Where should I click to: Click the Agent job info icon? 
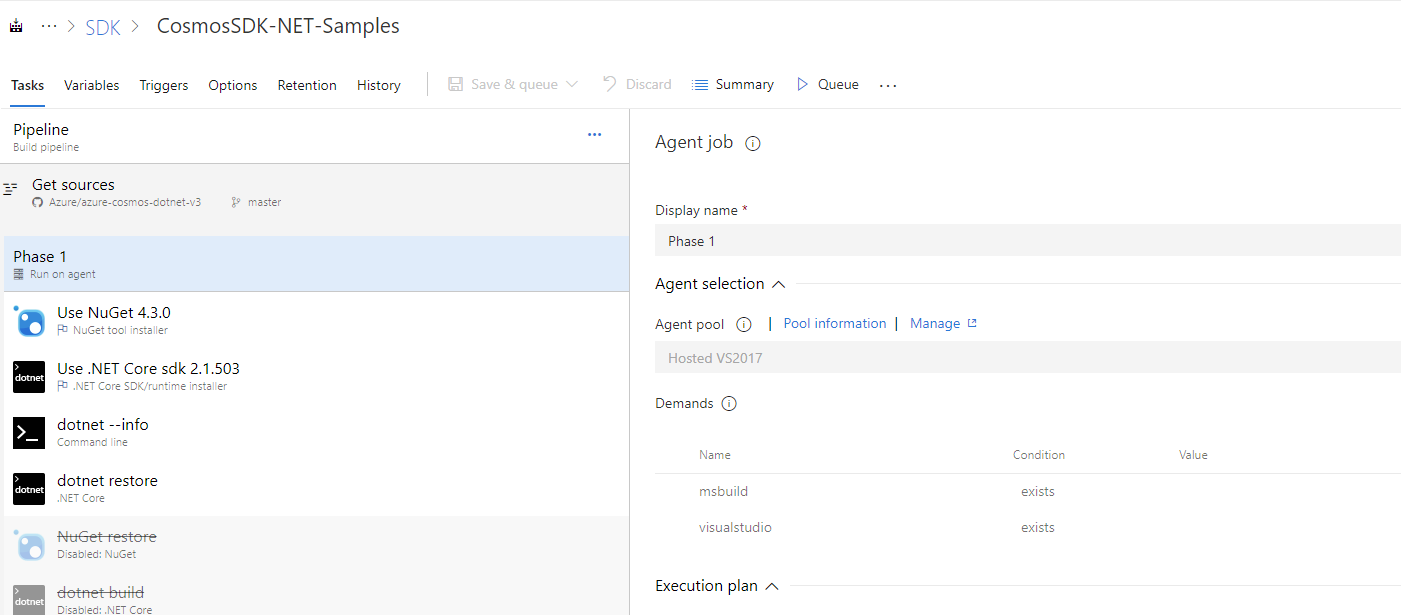tap(752, 143)
